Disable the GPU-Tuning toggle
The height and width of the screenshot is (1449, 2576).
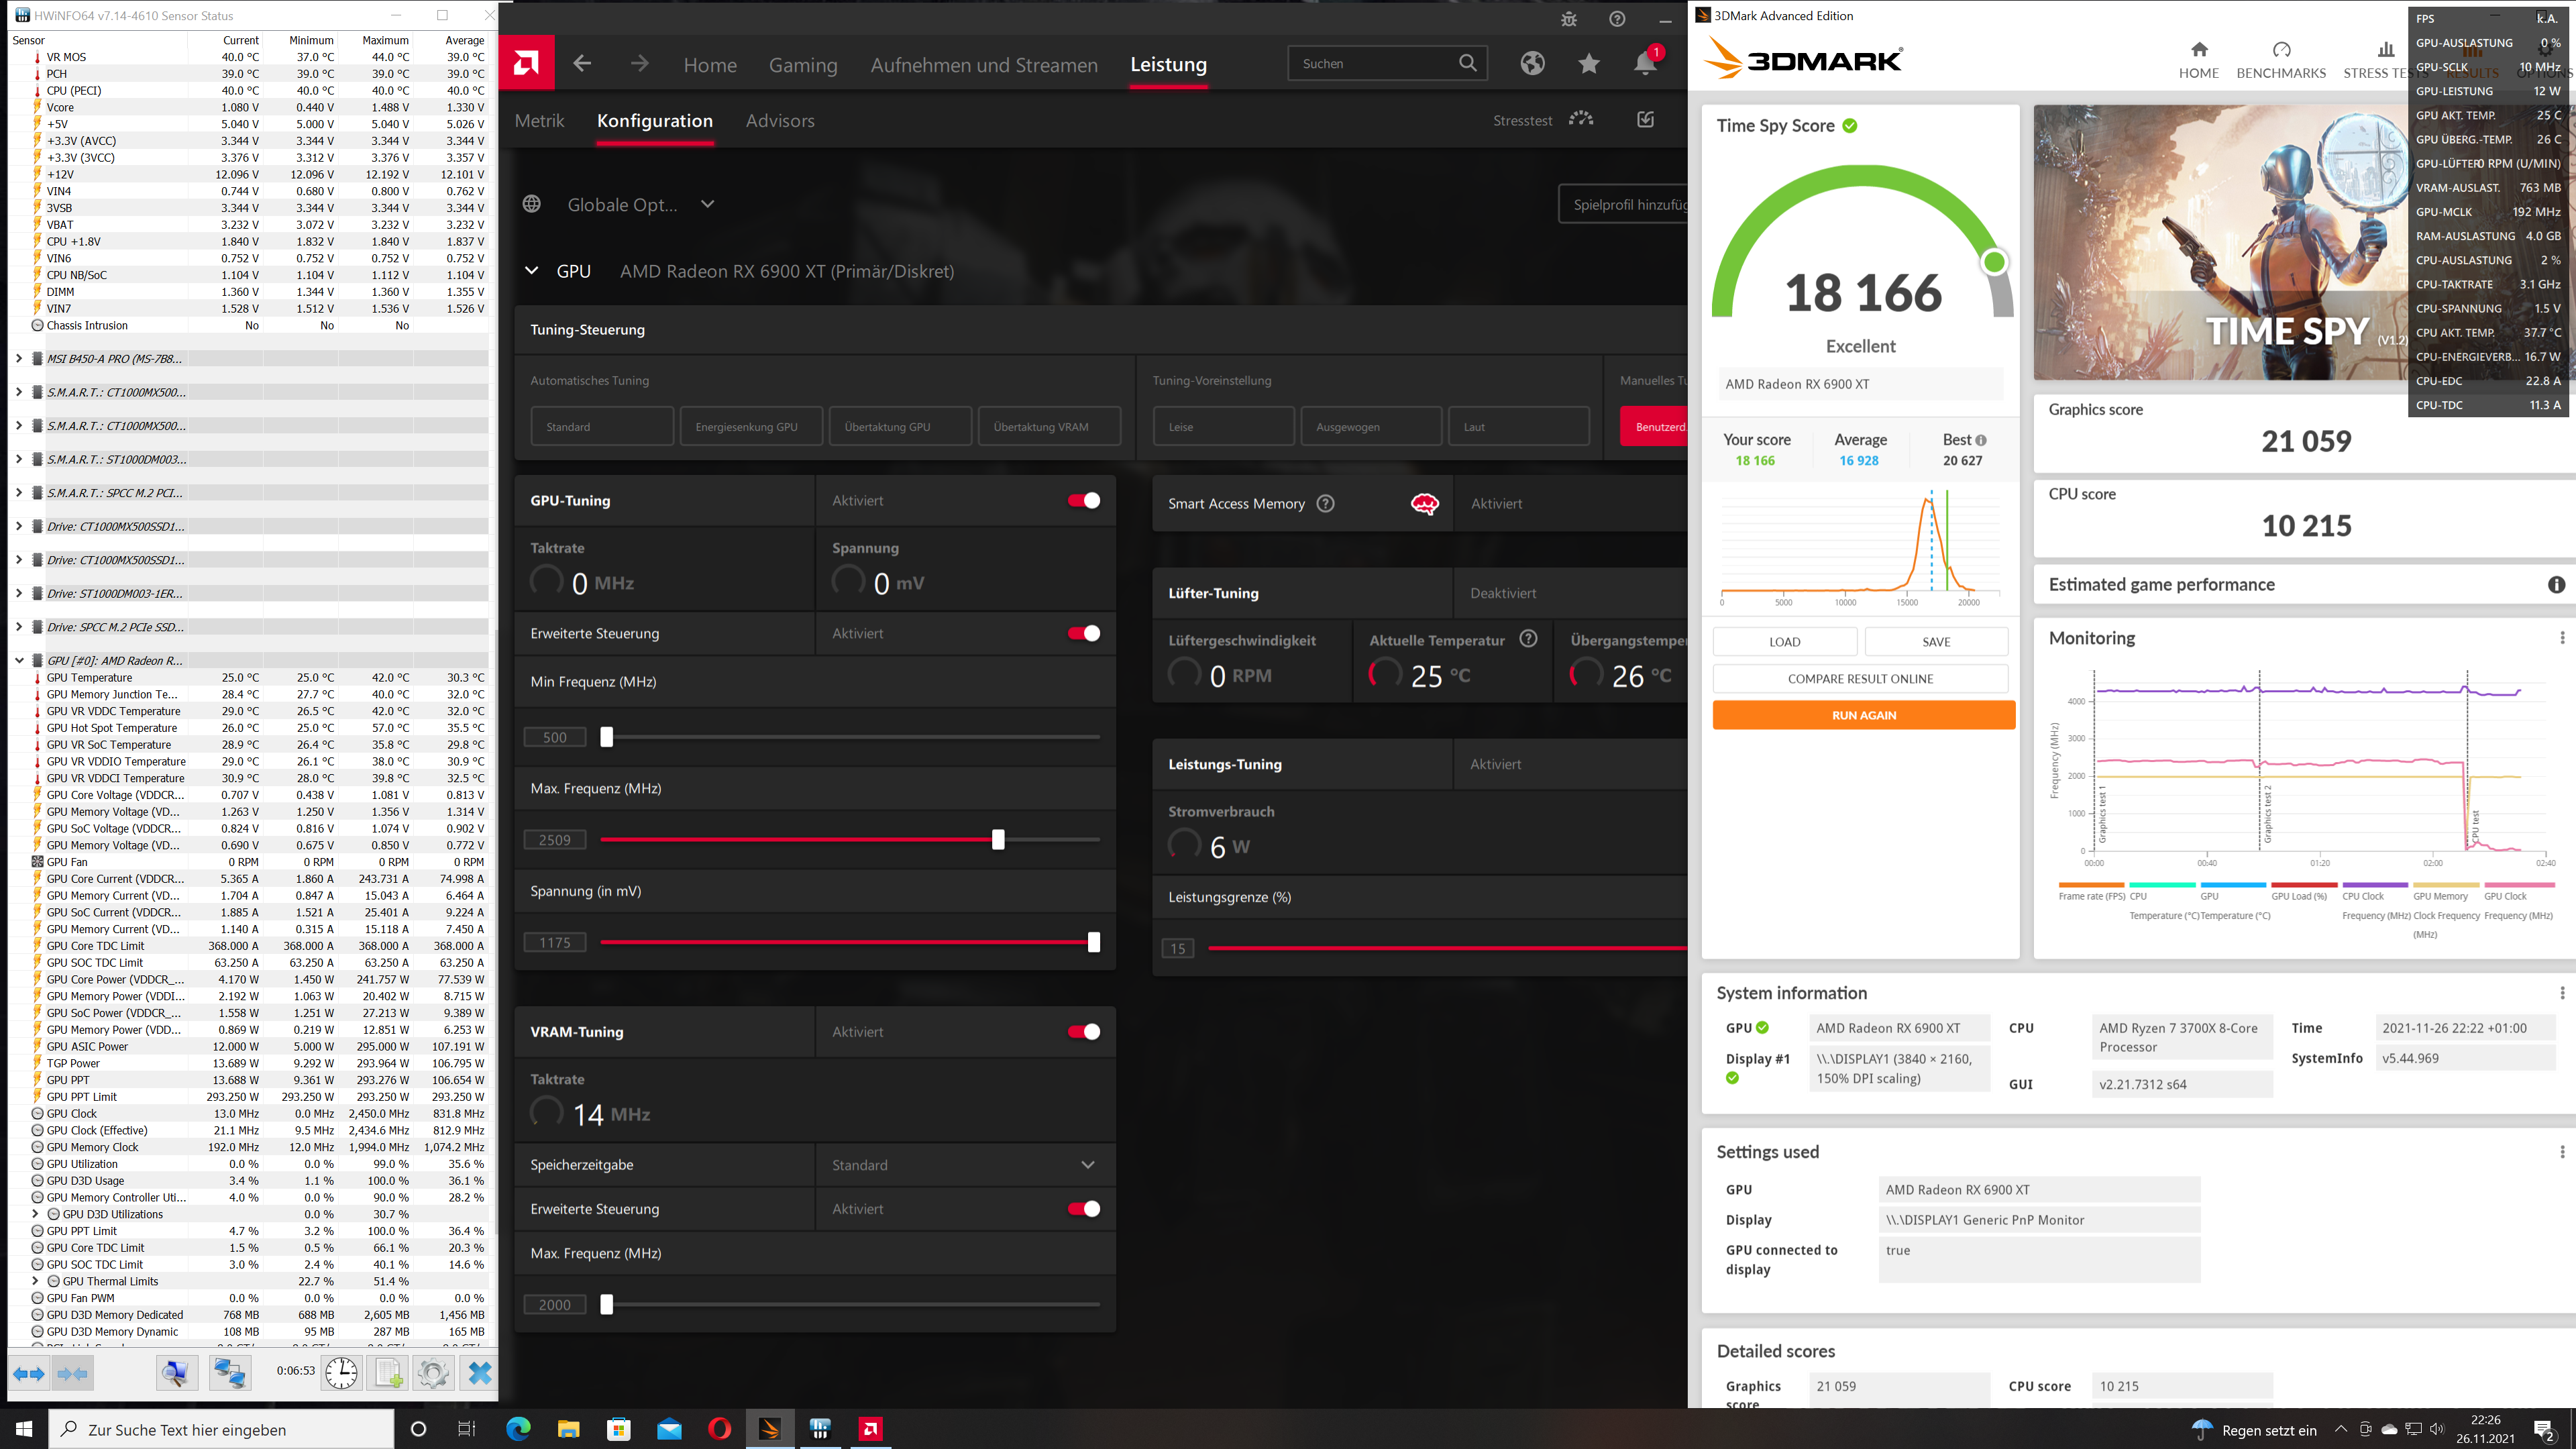click(x=1084, y=501)
